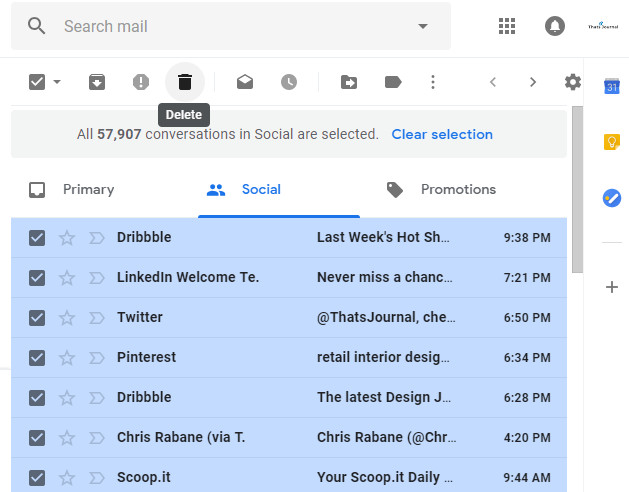Viewport: 629px width, 492px height.
Task: Star the LinkedIn Welcome email
Action: pyautogui.click(x=67, y=278)
